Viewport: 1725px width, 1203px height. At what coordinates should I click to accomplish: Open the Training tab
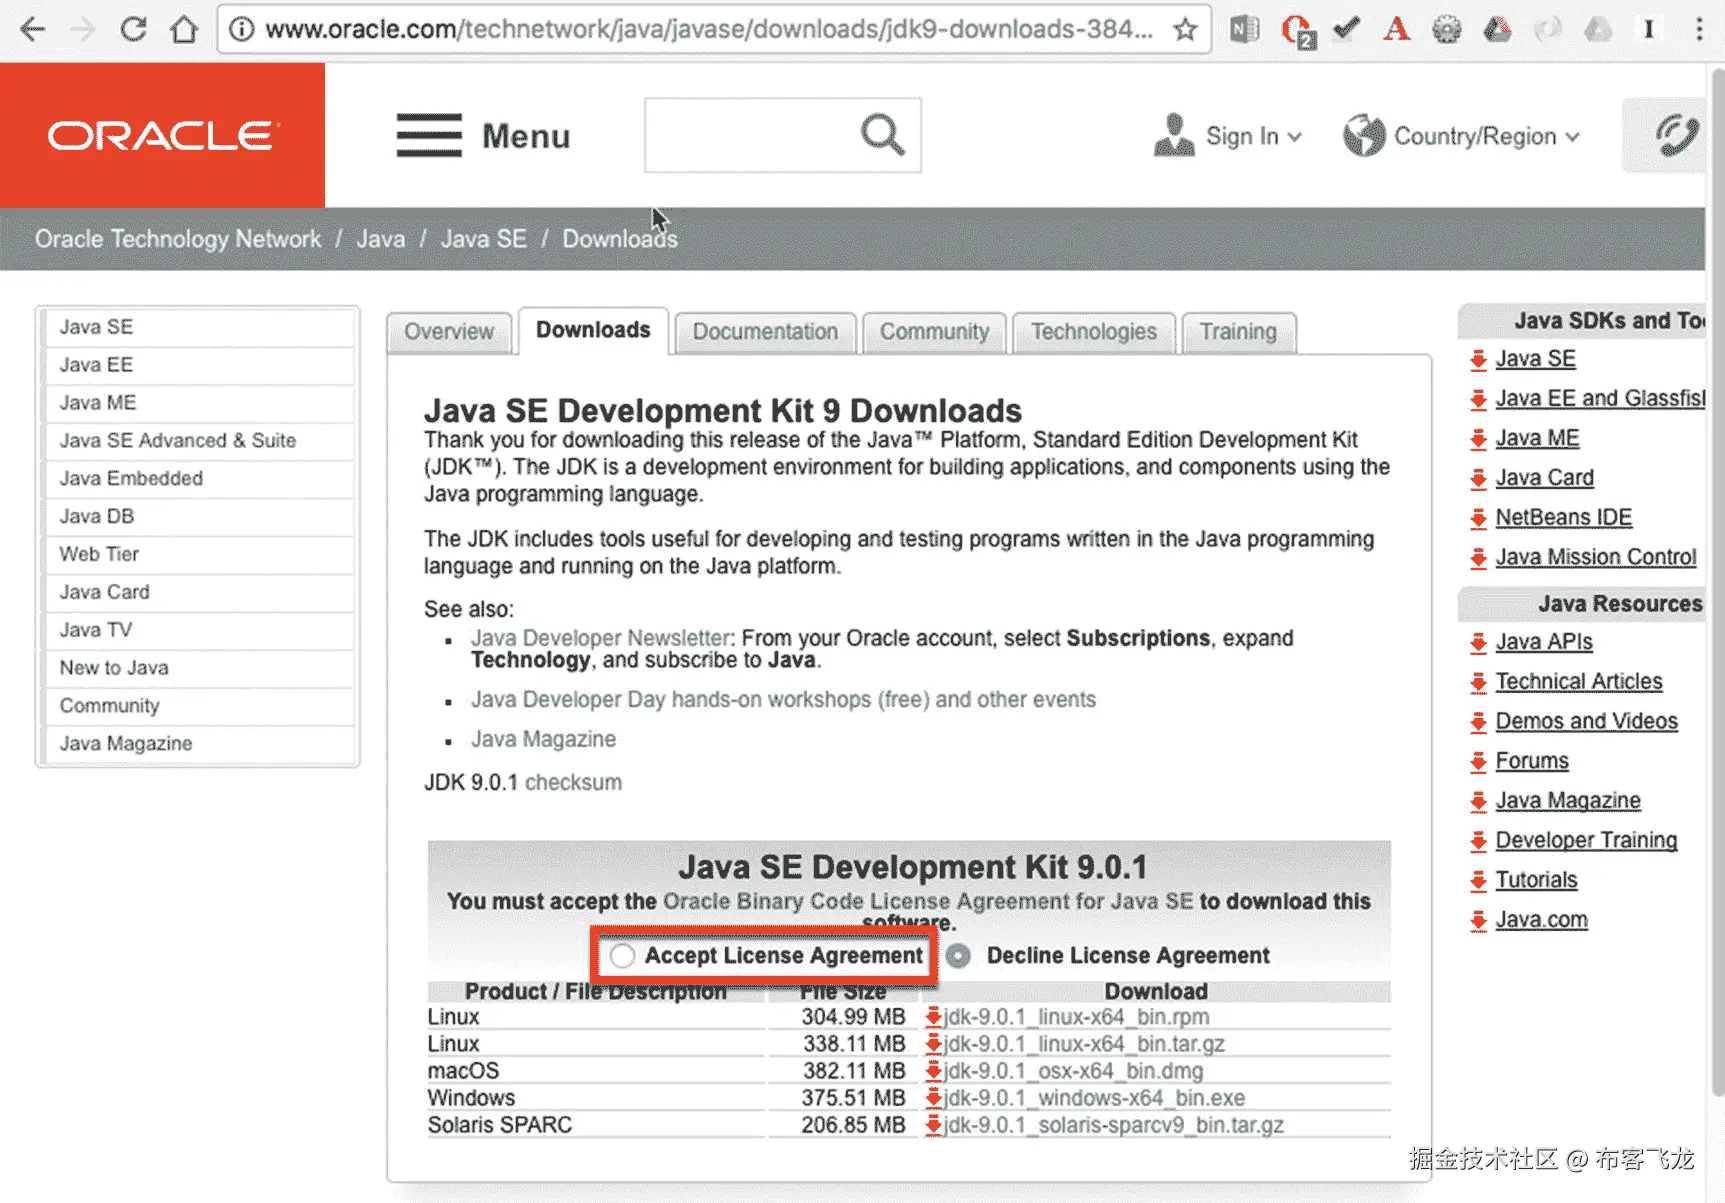(1238, 332)
